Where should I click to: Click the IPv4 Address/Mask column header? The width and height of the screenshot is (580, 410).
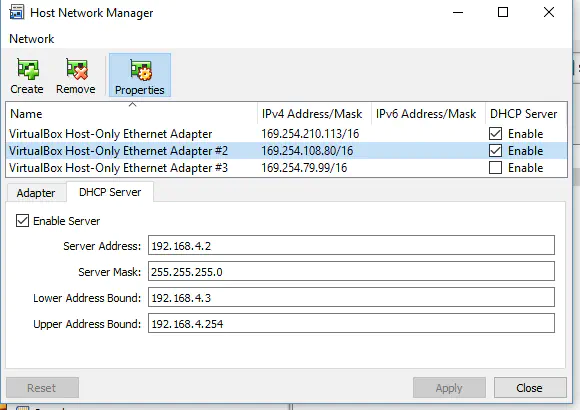click(x=314, y=114)
